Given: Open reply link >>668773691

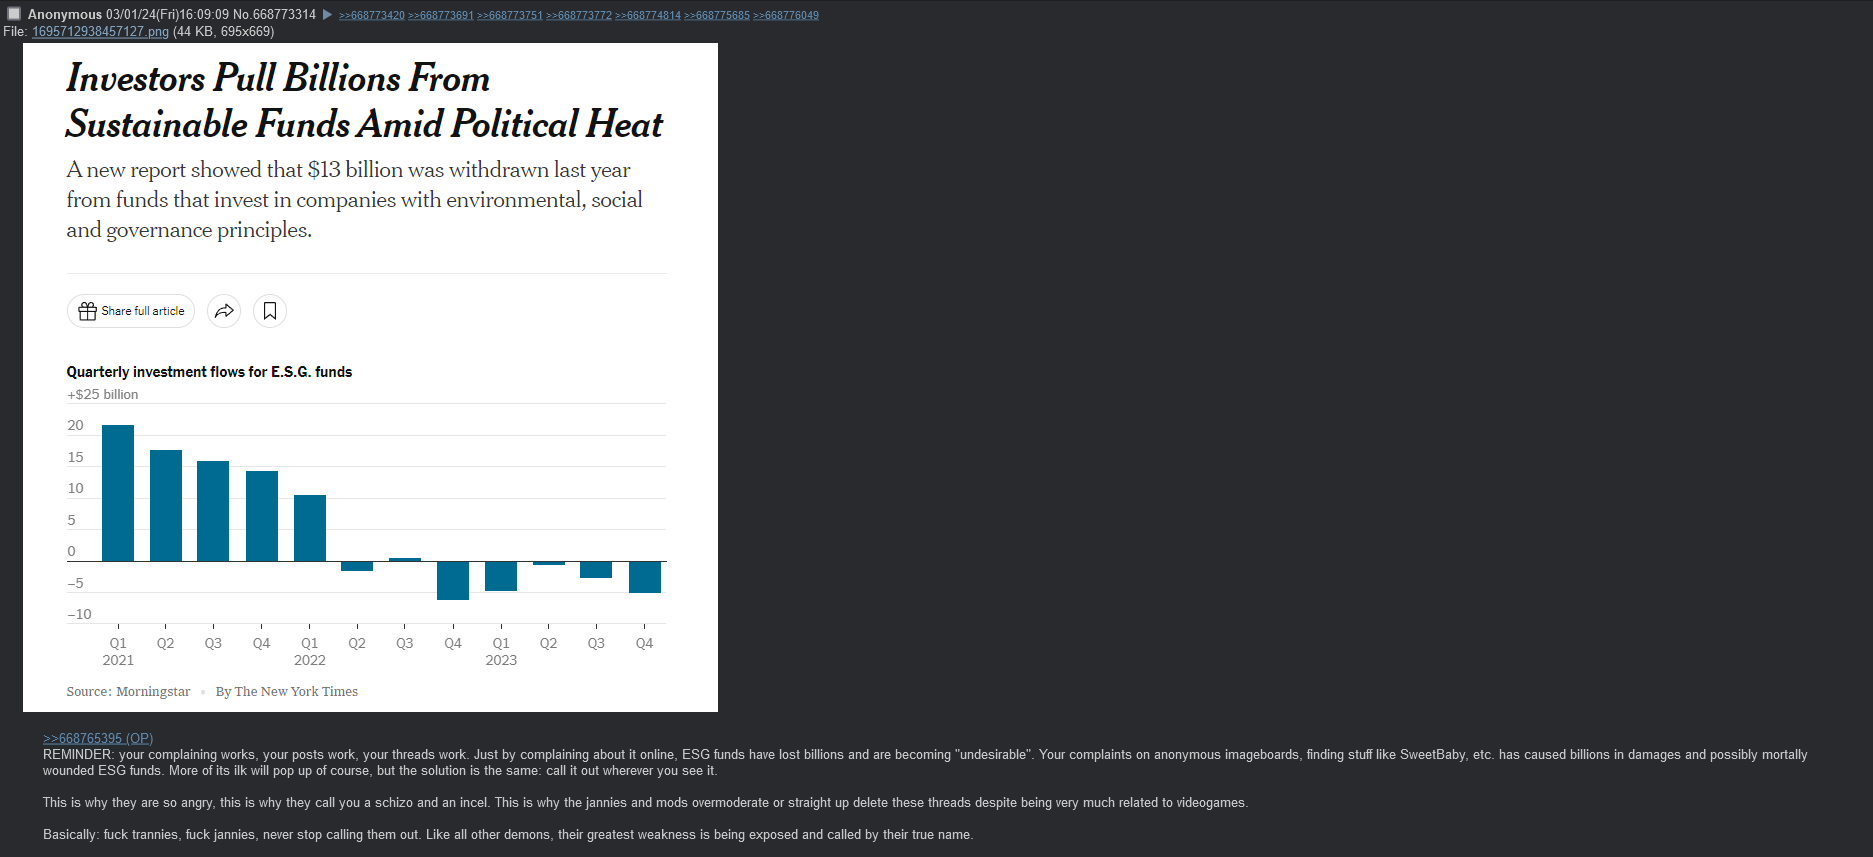Looking at the screenshot, I should 441,15.
